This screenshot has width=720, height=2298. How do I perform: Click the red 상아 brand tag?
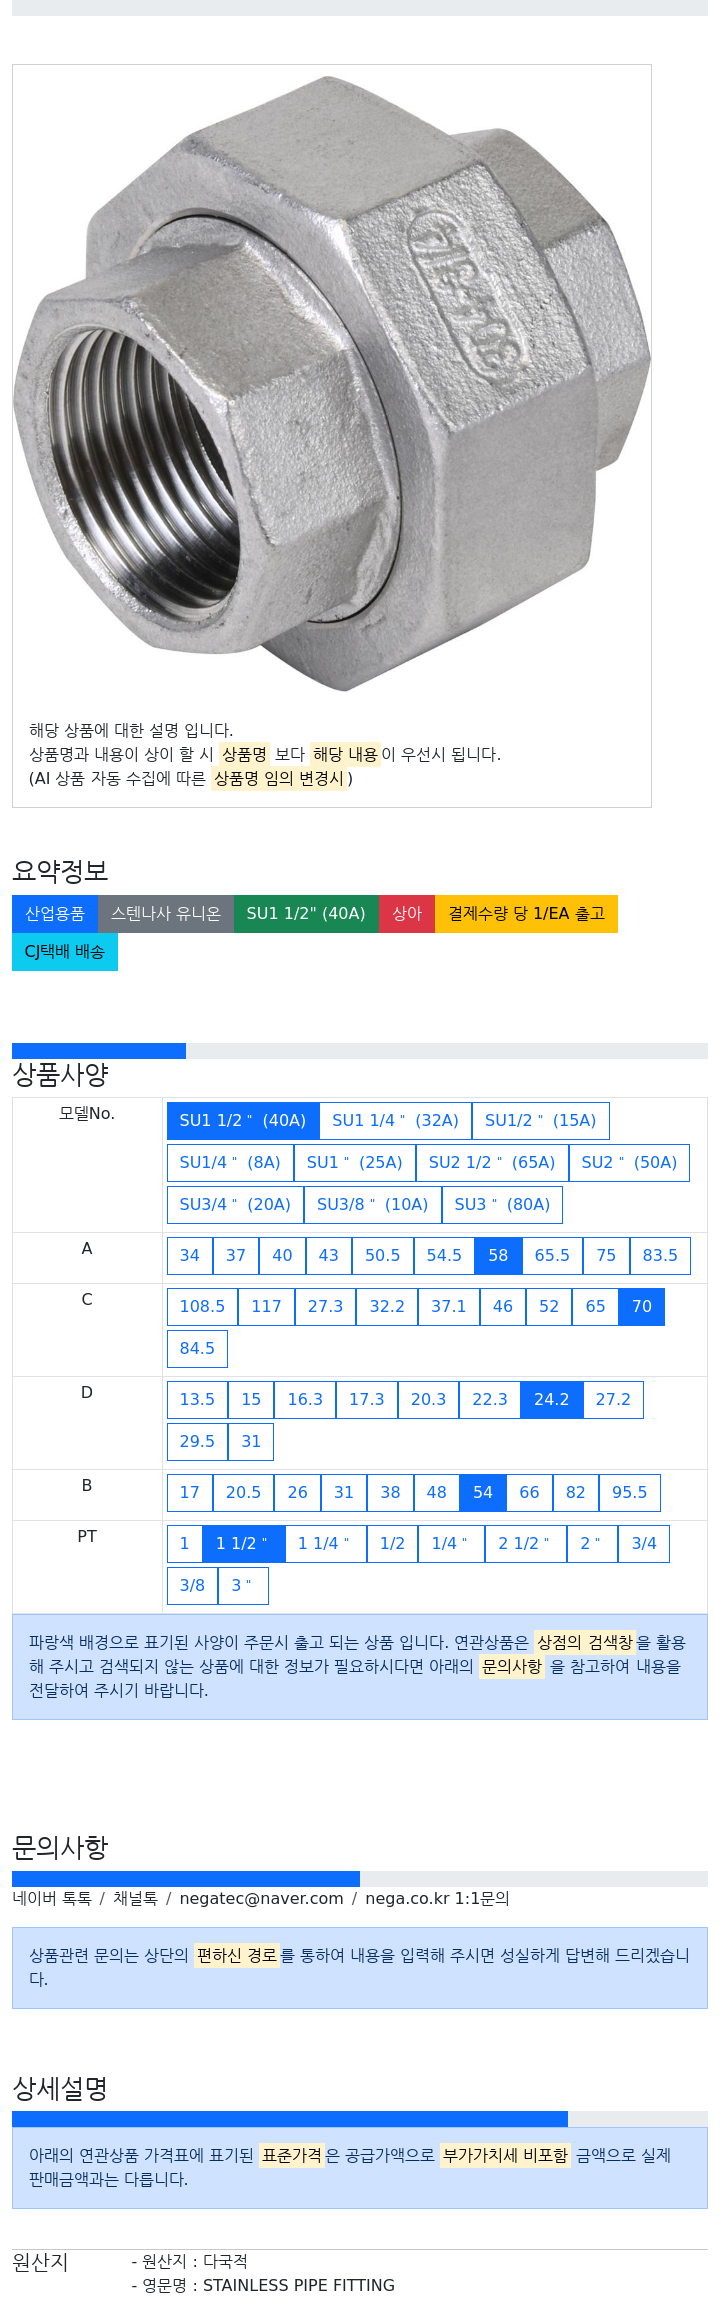(407, 914)
